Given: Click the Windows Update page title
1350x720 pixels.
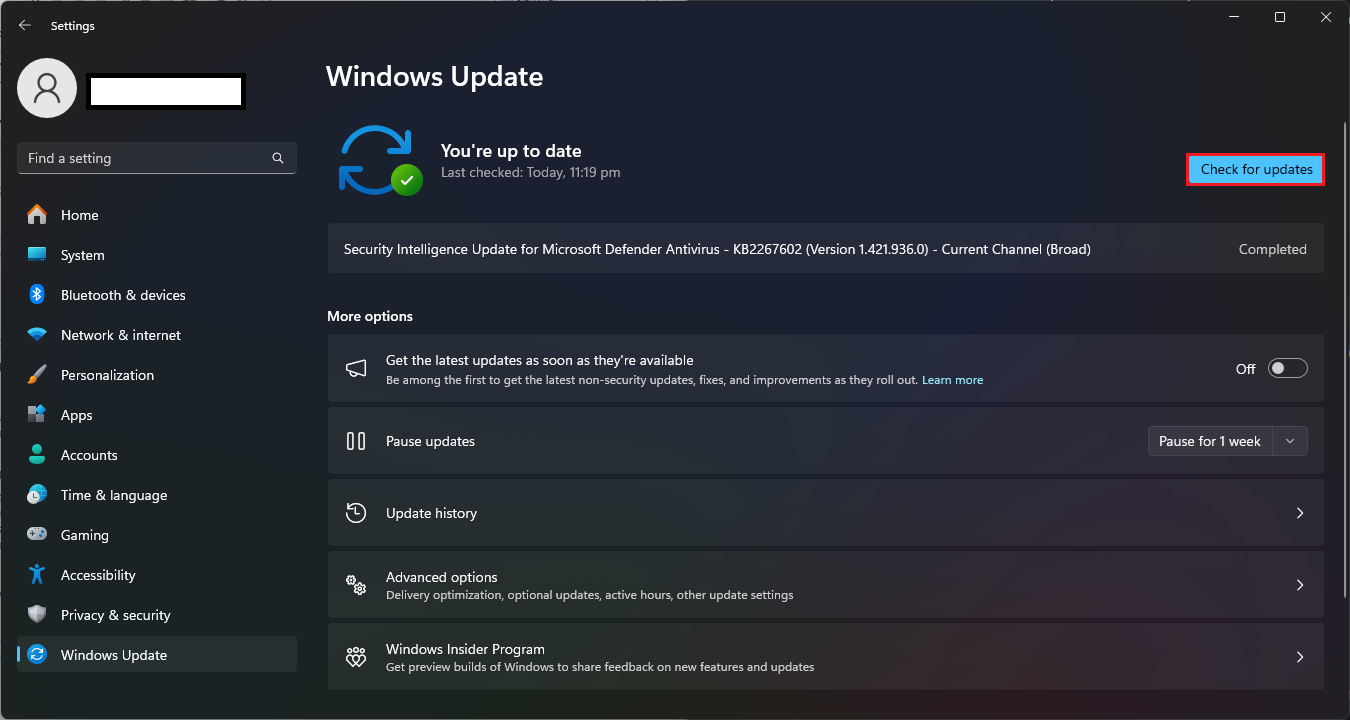Looking at the screenshot, I should pyautogui.click(x=435, y=77).
